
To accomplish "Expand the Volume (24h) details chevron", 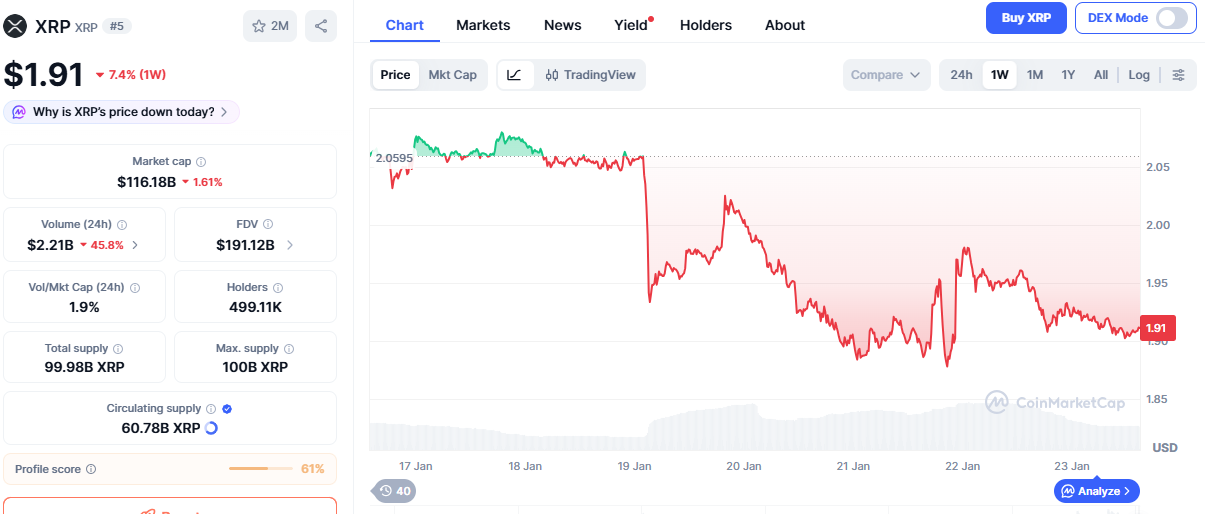I will click(x=135, y=245).
